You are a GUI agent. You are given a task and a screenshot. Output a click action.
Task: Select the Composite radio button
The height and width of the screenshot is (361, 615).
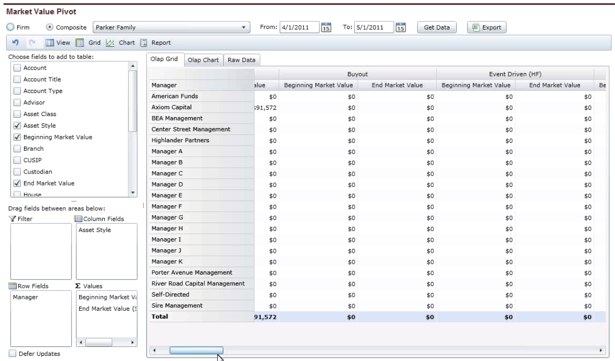pyautogui.click(x=49, y=27)
